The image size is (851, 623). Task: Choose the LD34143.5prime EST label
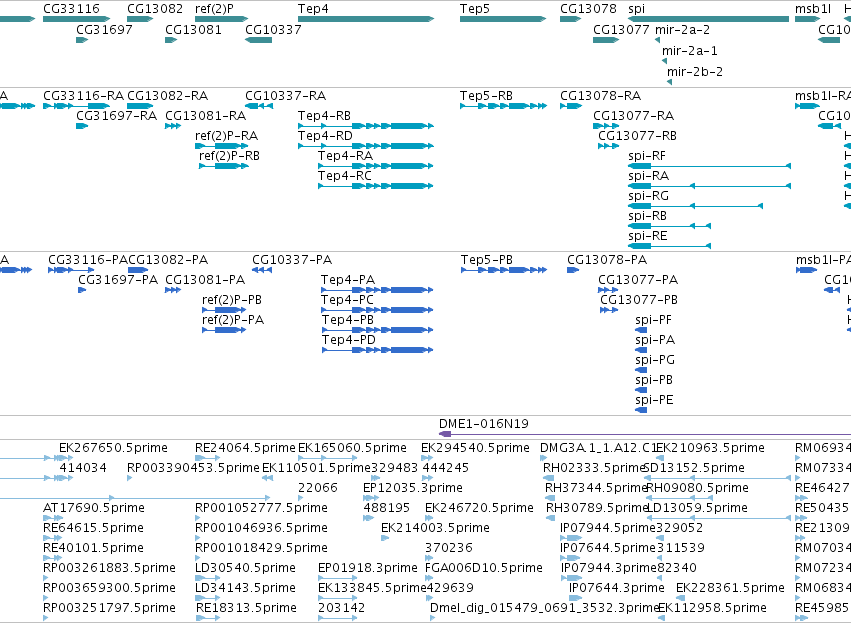click(x=245, y=588)
